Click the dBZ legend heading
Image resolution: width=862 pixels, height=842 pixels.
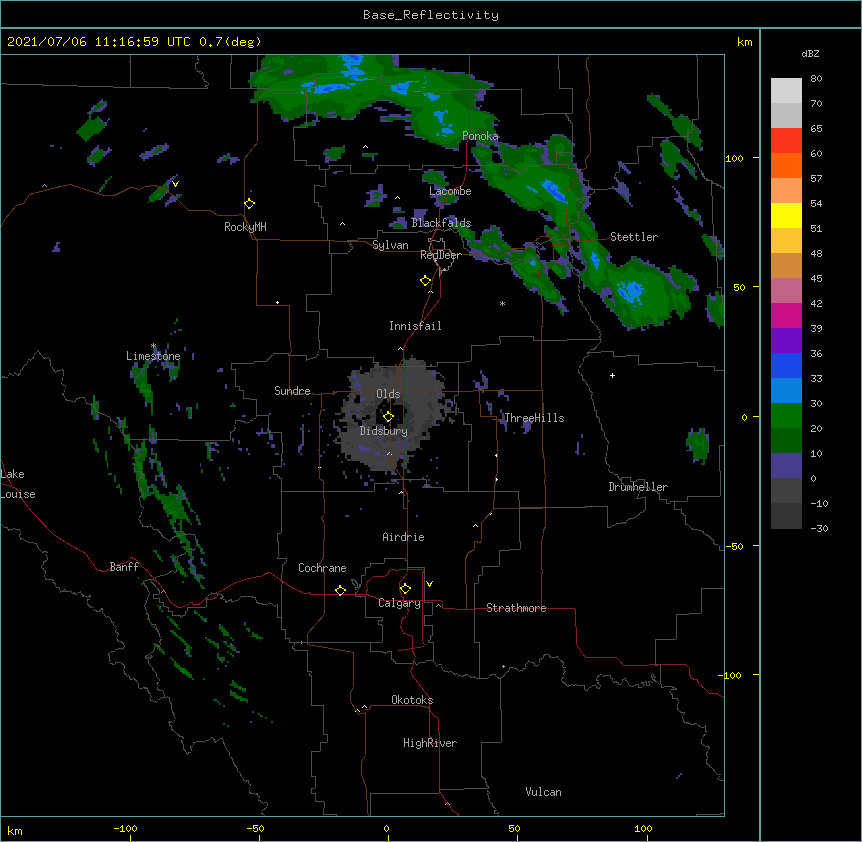810,53
